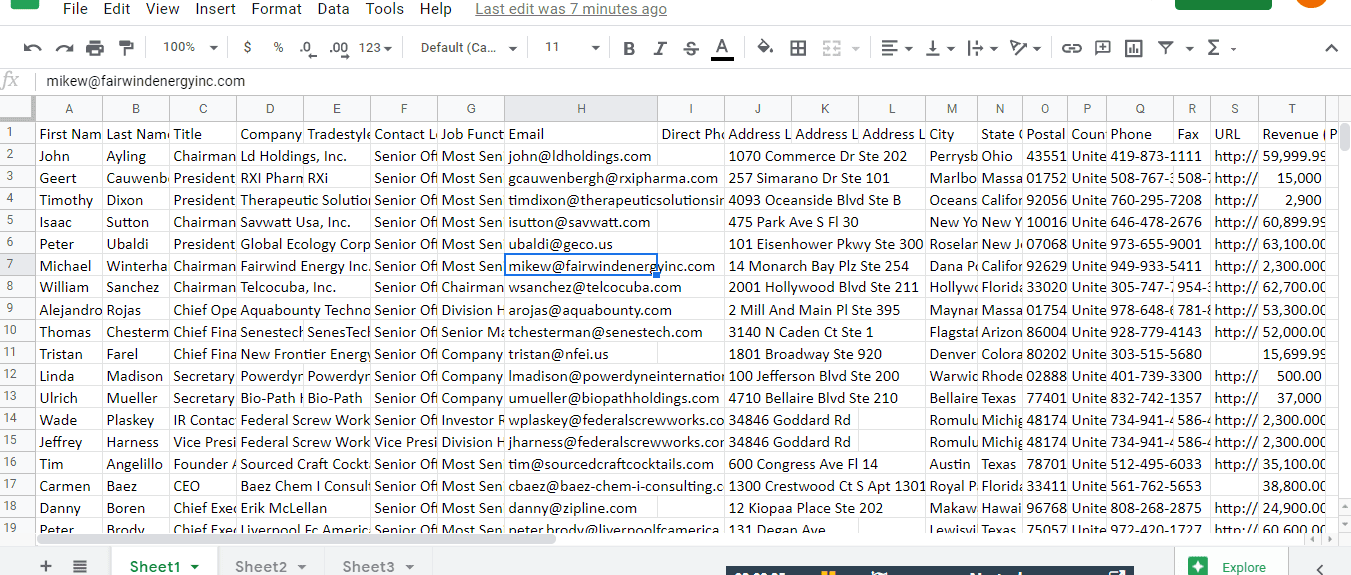Viewport: 1351px width, 575px height.
Task: Open filter views dropdown arrow
Action: (1190, 48)
